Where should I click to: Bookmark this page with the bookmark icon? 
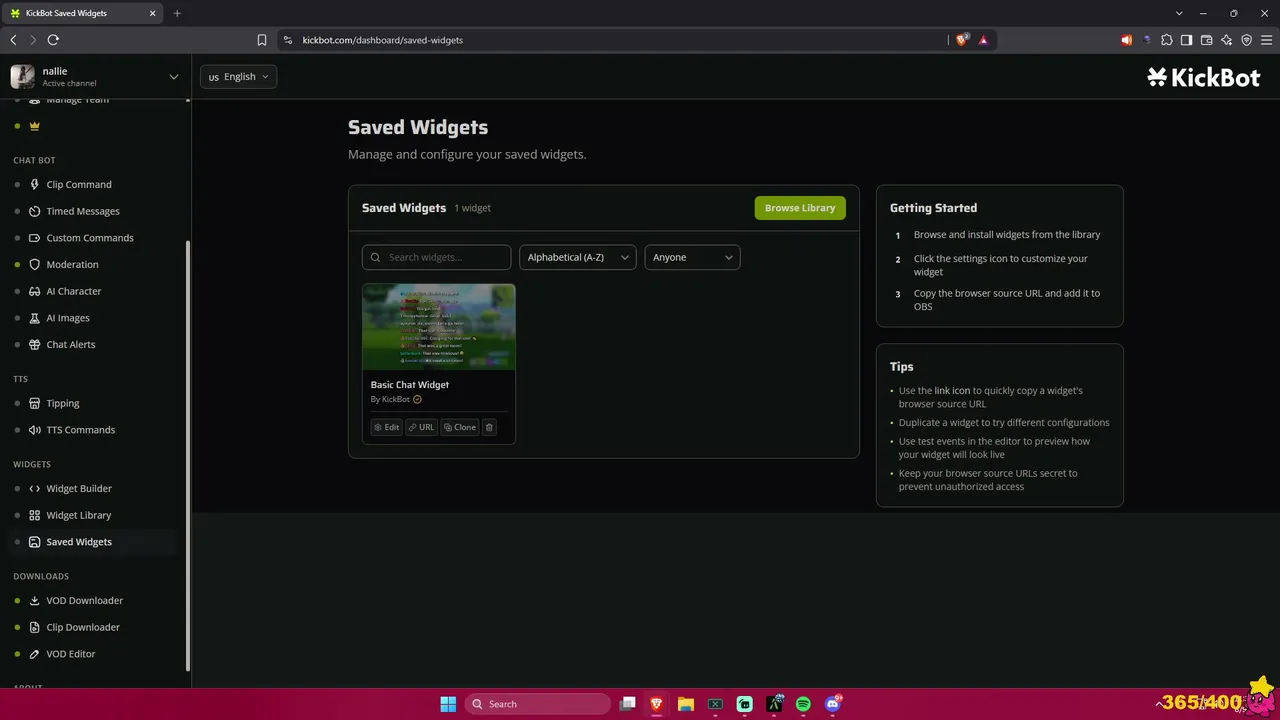tap(262, 40)
